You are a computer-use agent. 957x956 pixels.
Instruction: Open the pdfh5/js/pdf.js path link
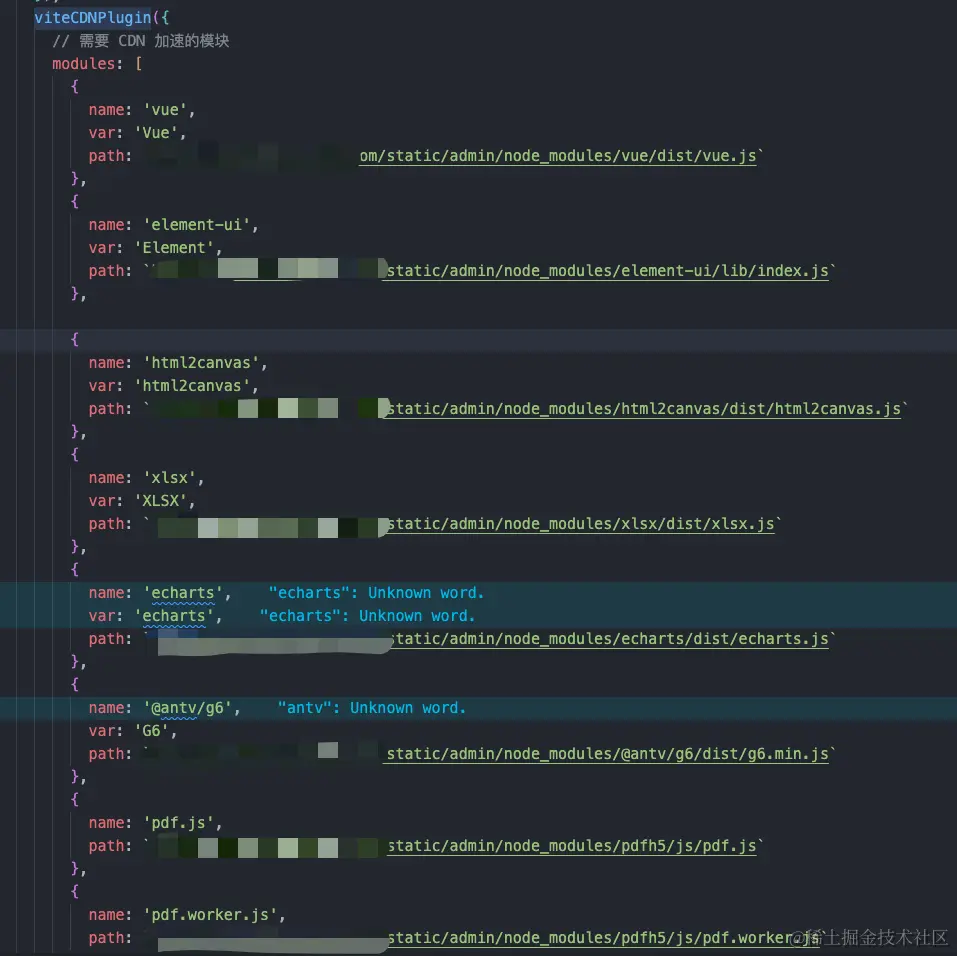[572, 846]
